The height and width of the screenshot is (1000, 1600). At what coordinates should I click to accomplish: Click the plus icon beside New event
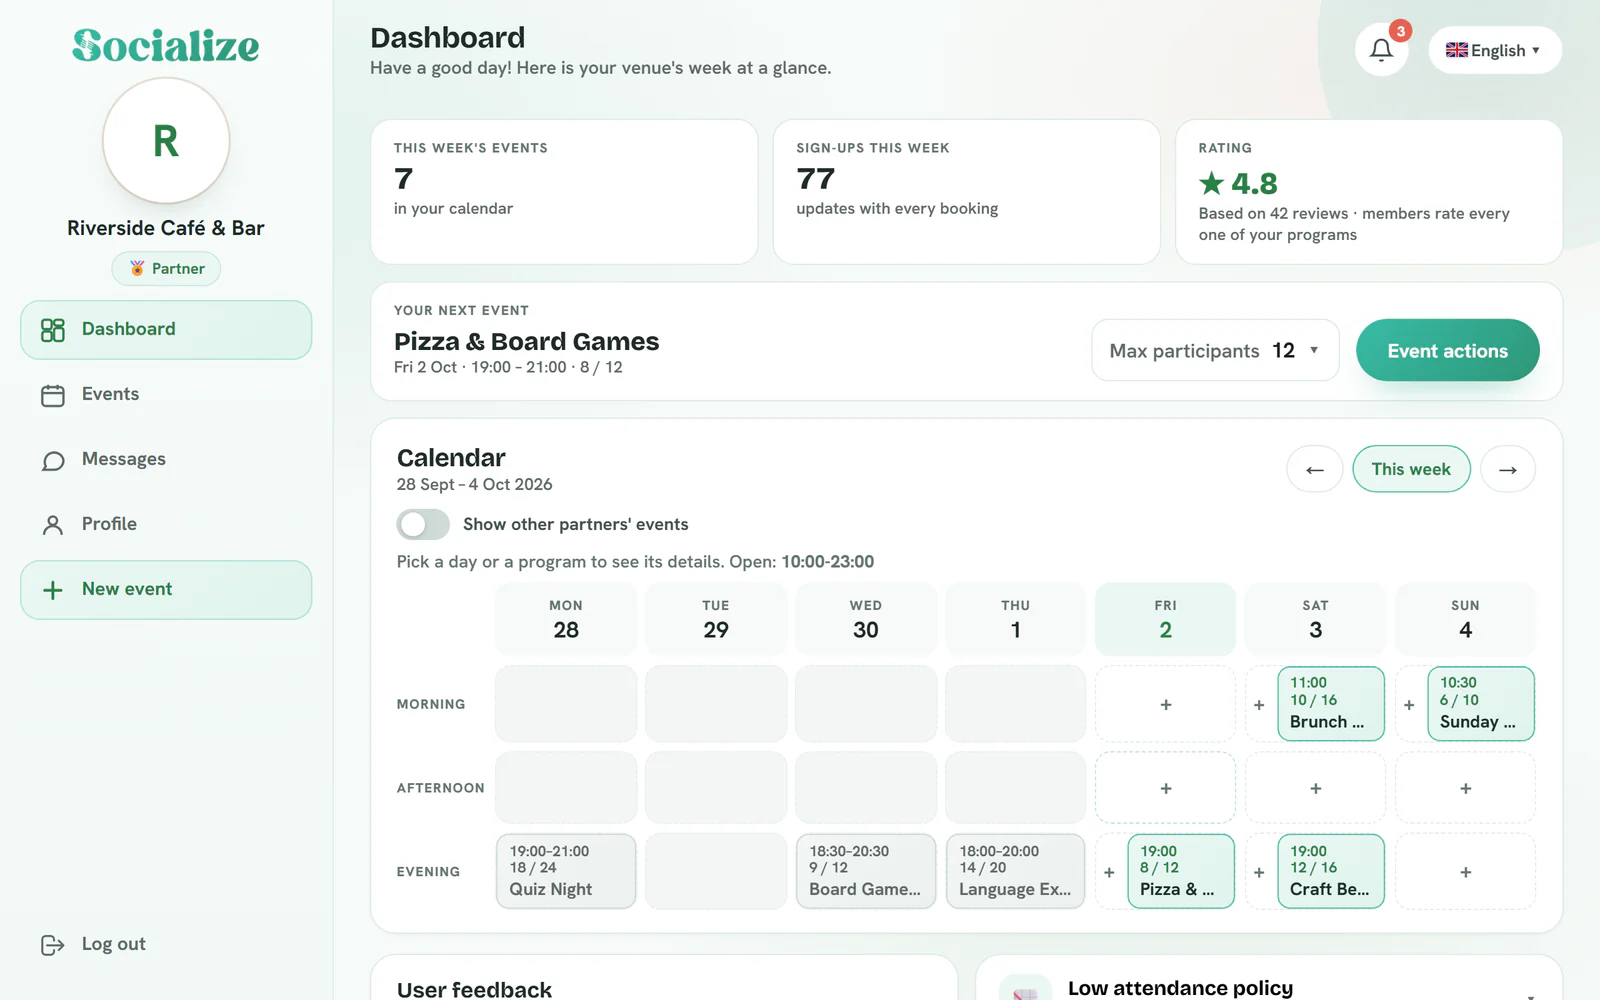(x=53, y=590)
